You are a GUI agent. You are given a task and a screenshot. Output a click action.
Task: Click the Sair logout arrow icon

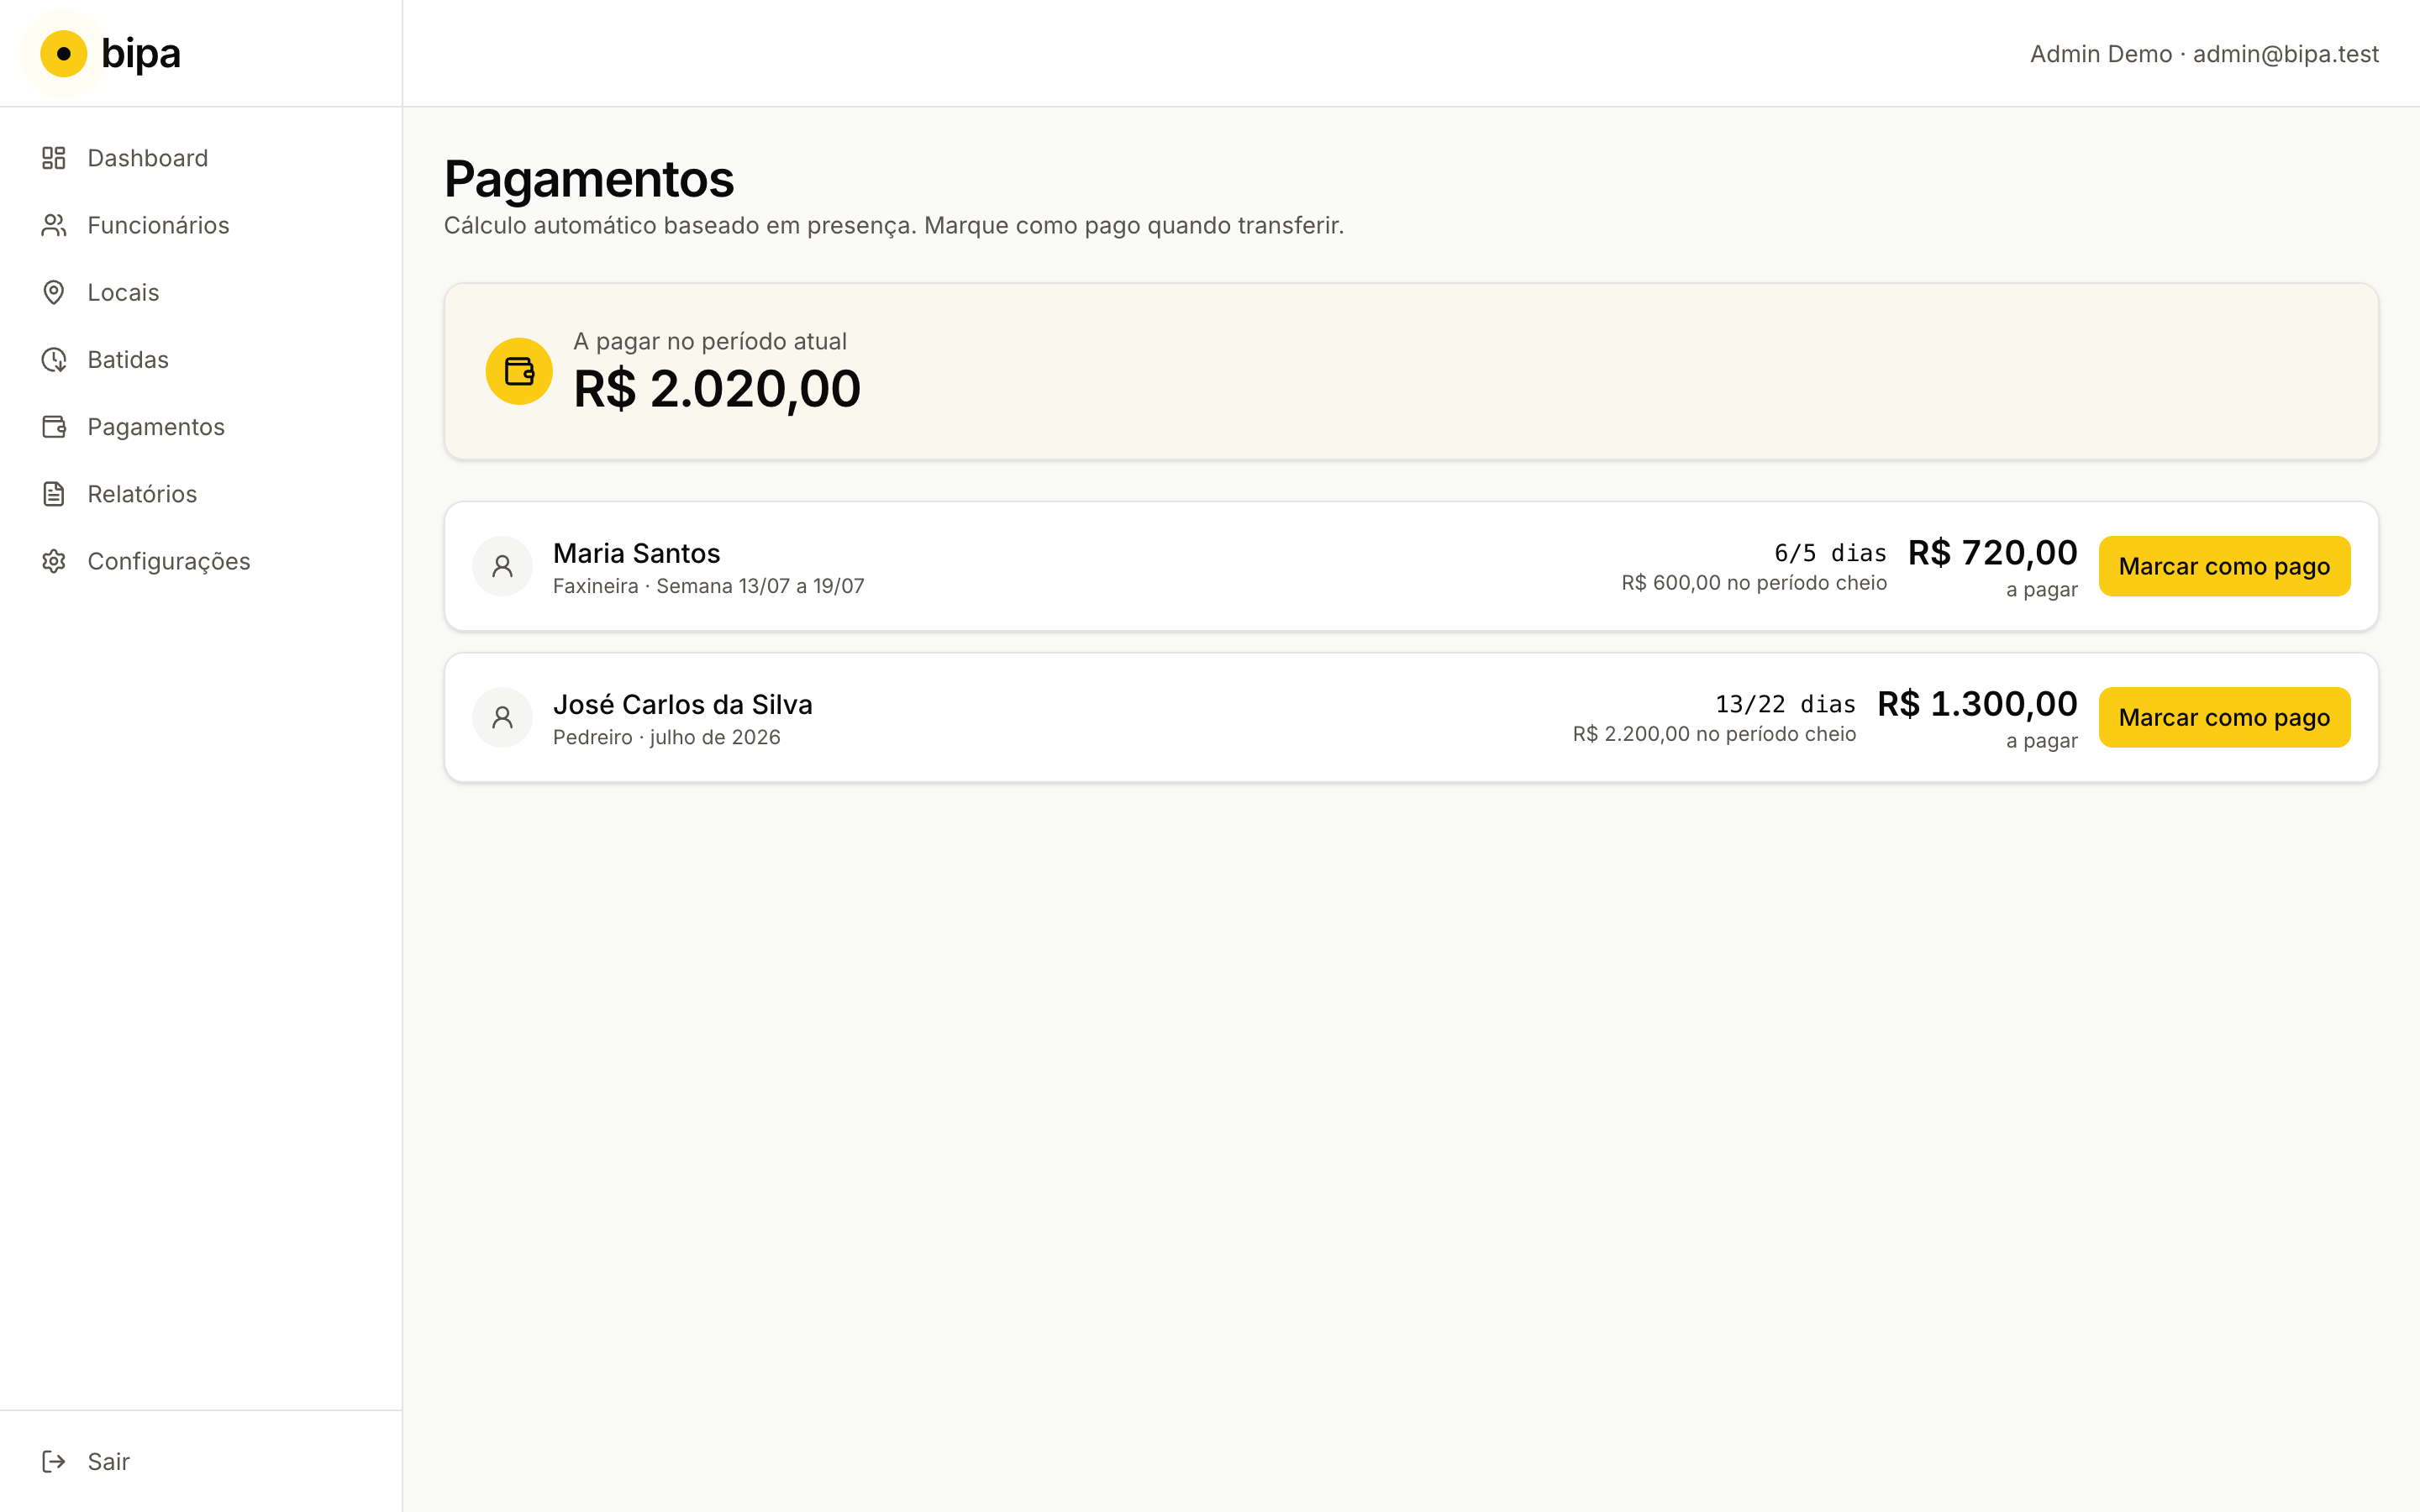click(54, 1461)
